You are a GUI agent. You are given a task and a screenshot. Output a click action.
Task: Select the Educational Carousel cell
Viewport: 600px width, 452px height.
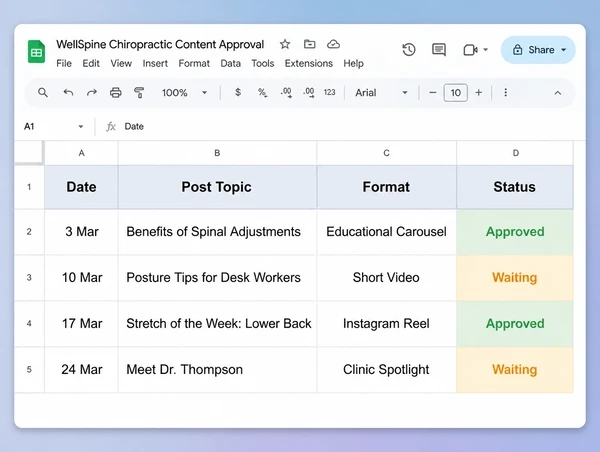pos(386,232)
